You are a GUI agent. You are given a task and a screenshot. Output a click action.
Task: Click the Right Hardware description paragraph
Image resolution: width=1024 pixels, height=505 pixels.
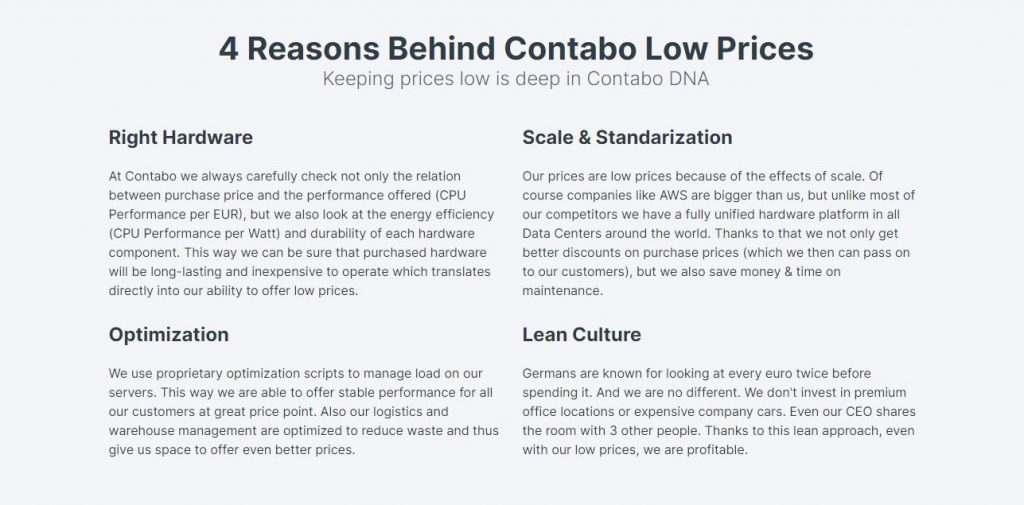tap(301, 233)
